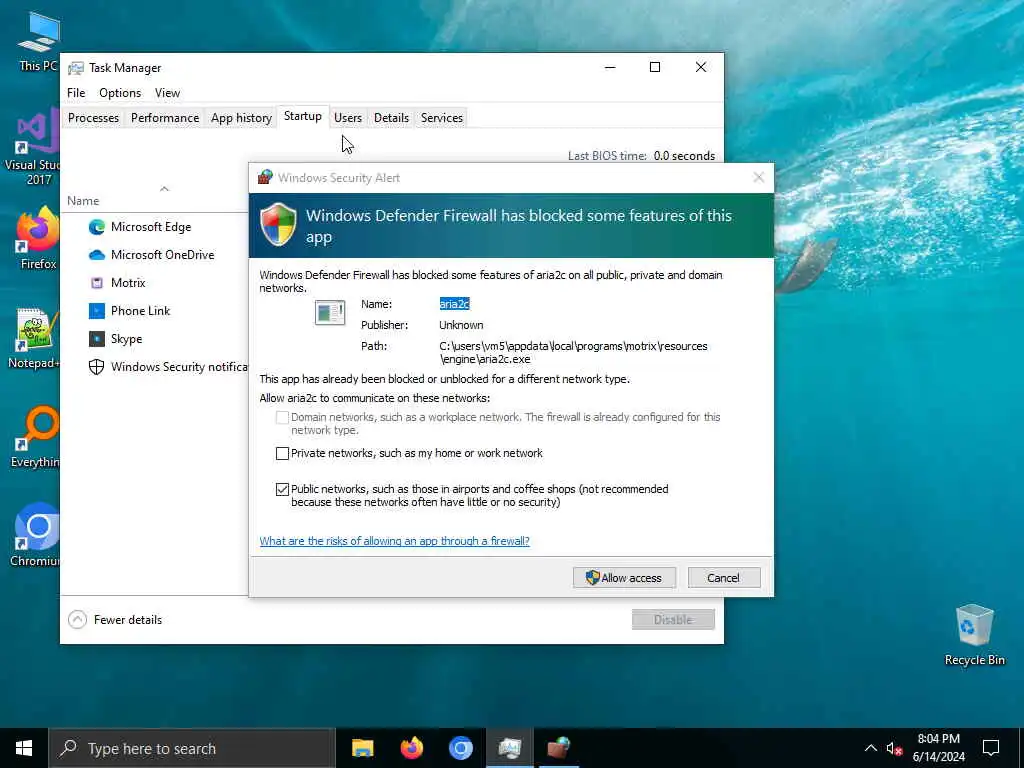Open This PC desktop icon

point(38,40)
